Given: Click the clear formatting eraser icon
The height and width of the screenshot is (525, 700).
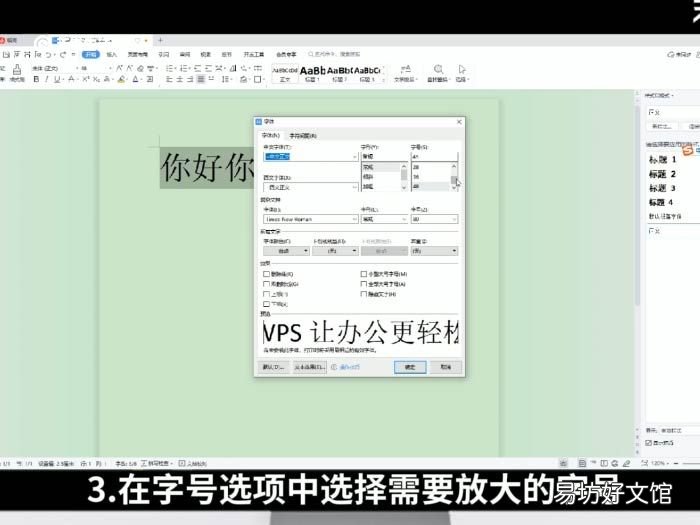Looking at the screenshot, I should pyautogui.click(x=140, y=68).
